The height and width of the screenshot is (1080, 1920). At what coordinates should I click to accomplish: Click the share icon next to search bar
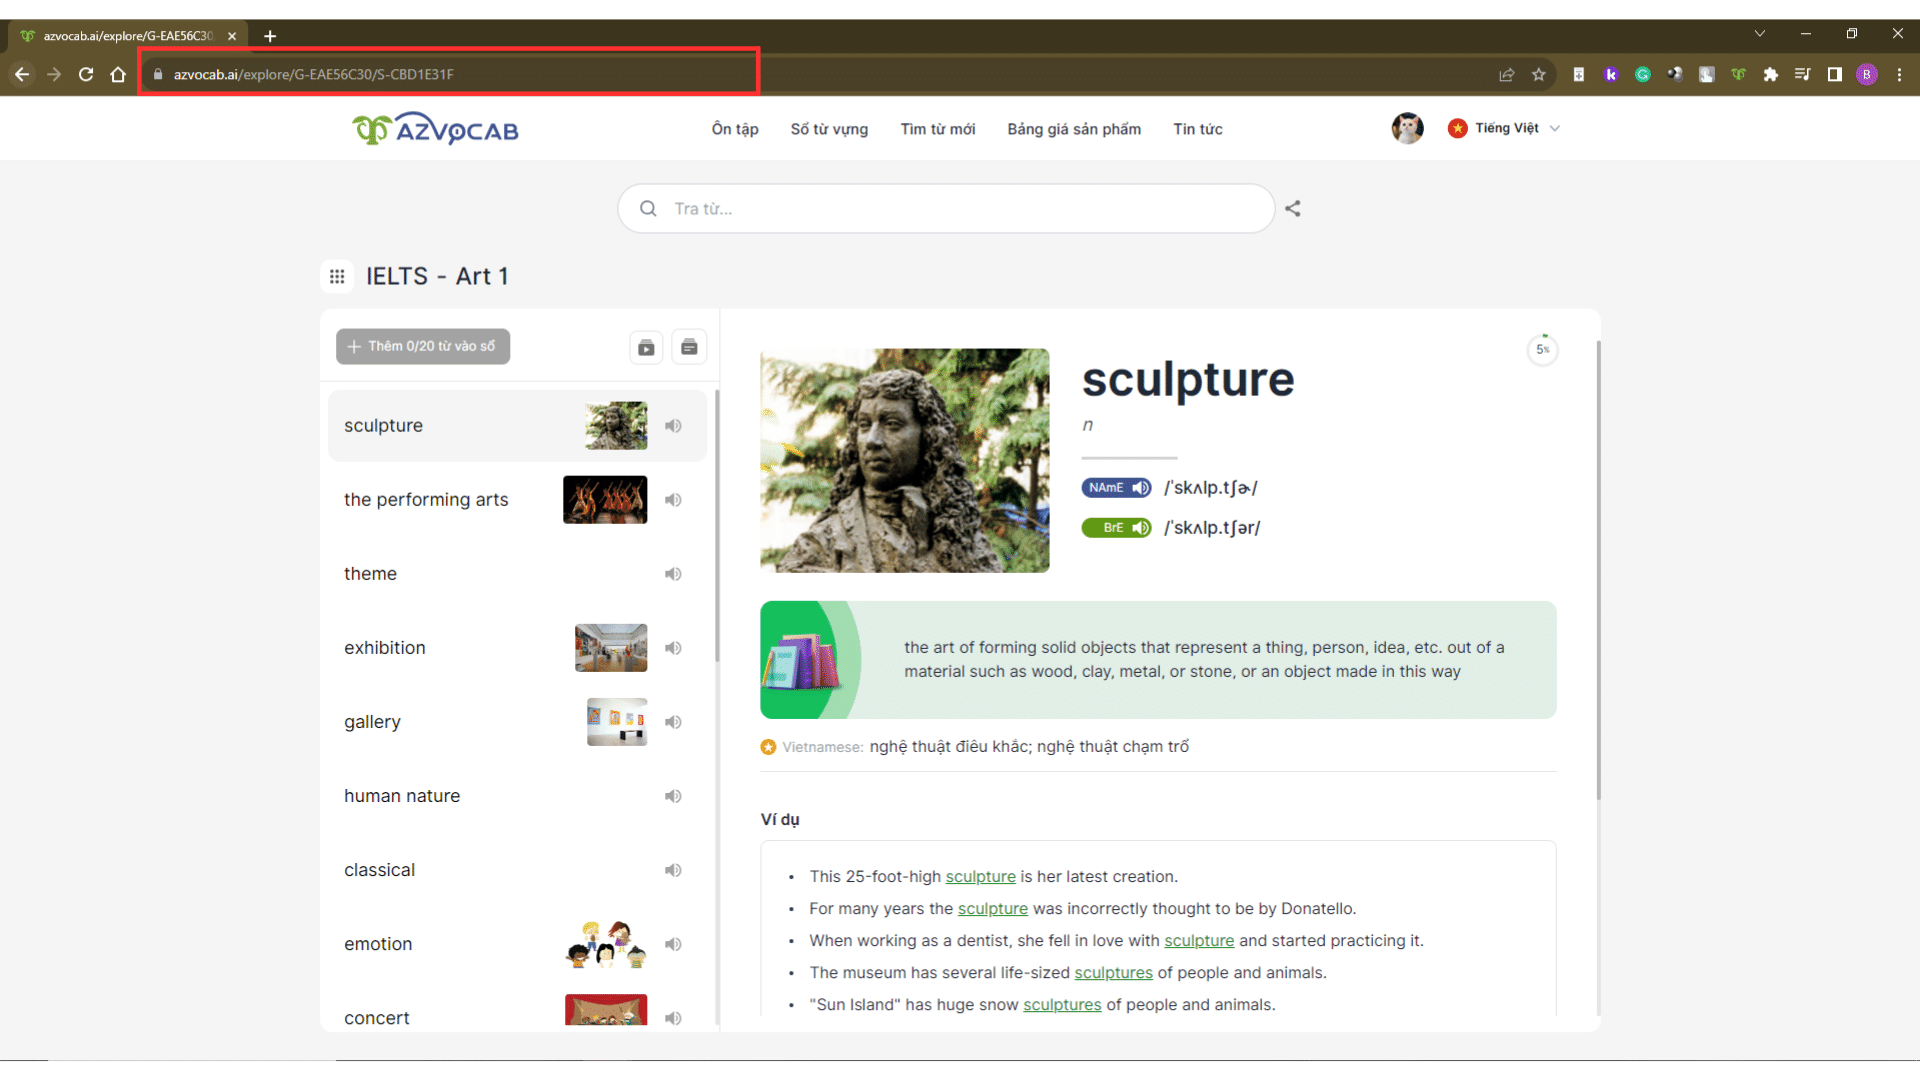pos(1292,208)
